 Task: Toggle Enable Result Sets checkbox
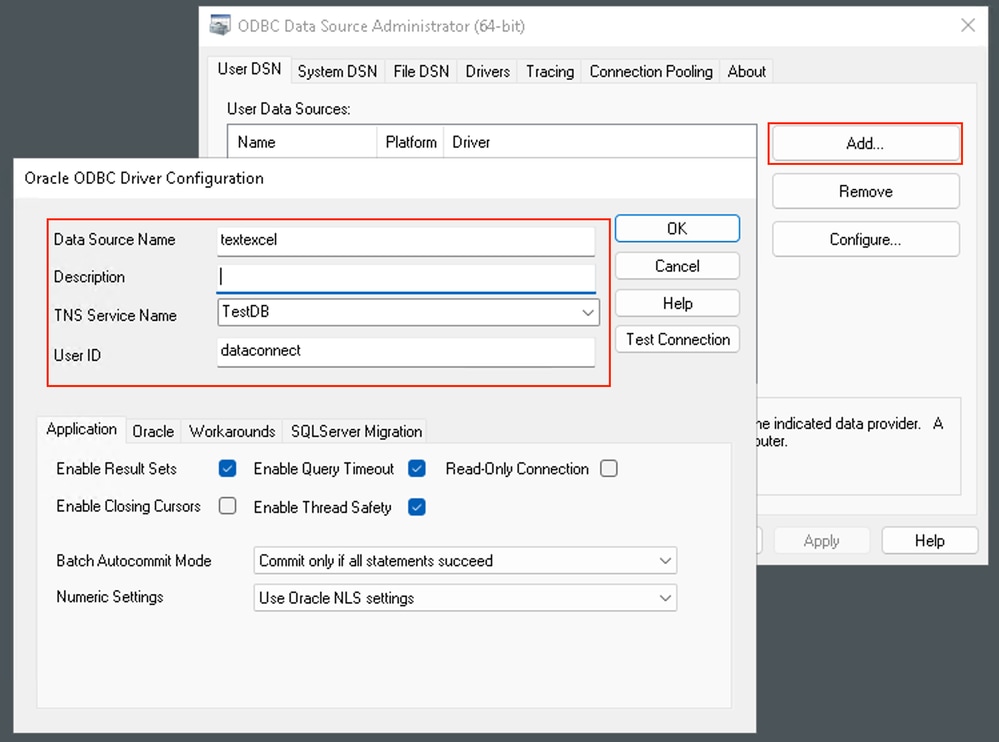coord(227,469)
